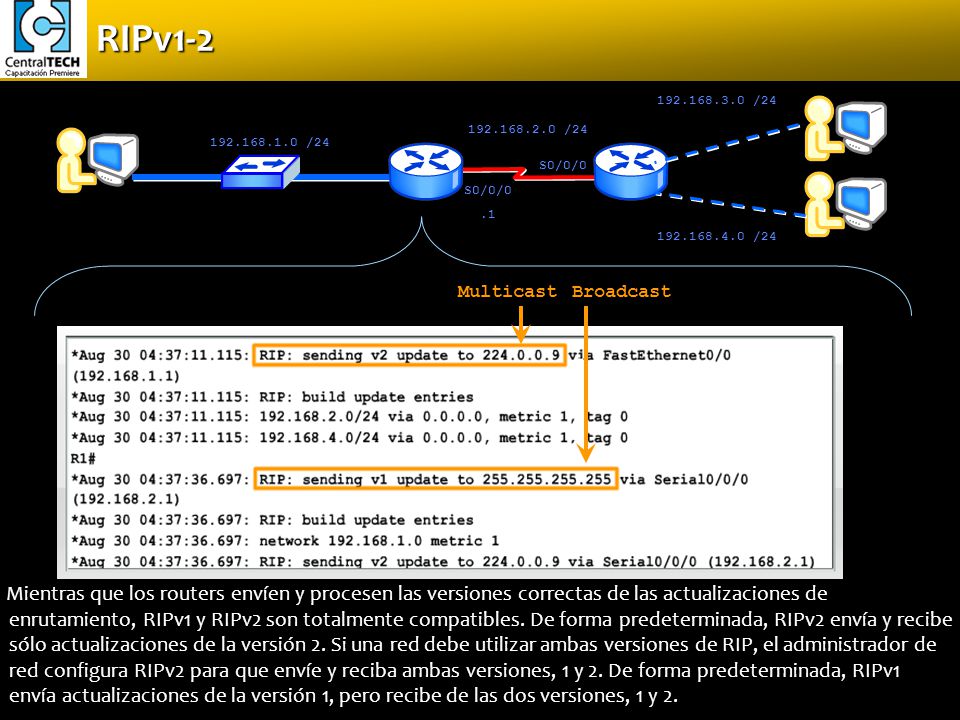Click the (192.168.2.1) line under the v1 update
The image size is (960, 720).
pos(126,499)
